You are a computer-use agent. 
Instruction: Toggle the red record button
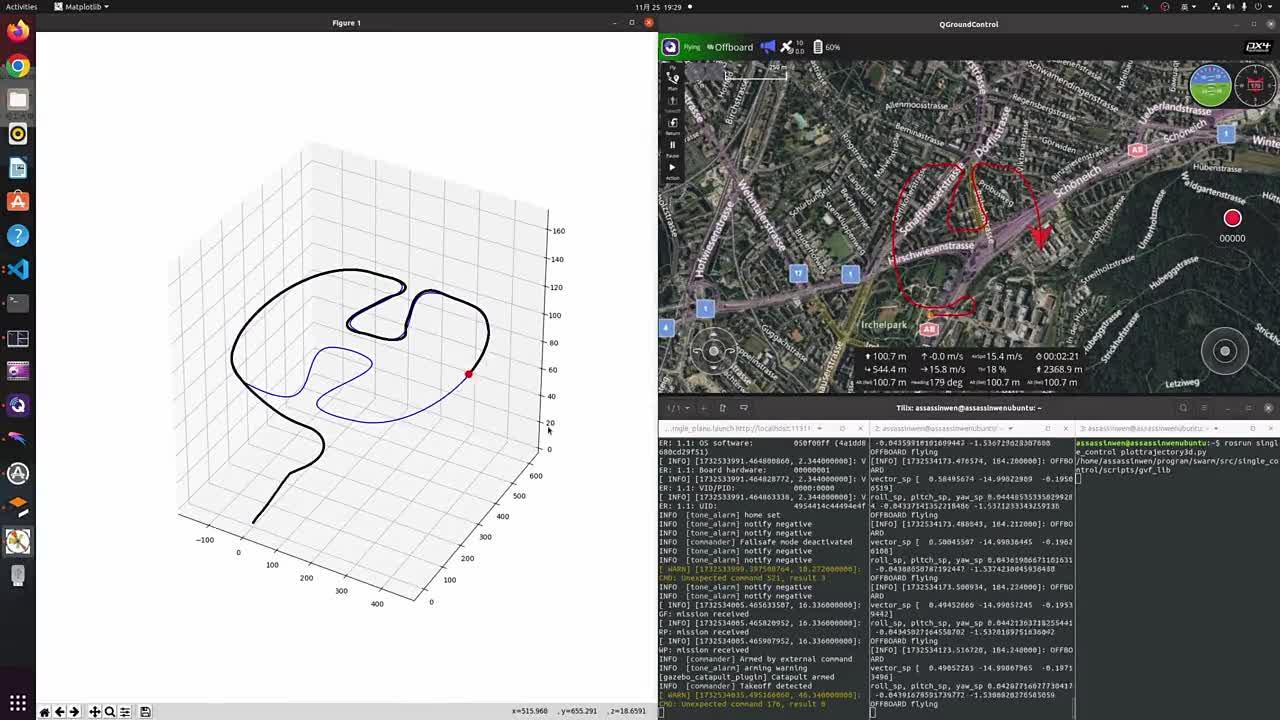point(1232,219)
